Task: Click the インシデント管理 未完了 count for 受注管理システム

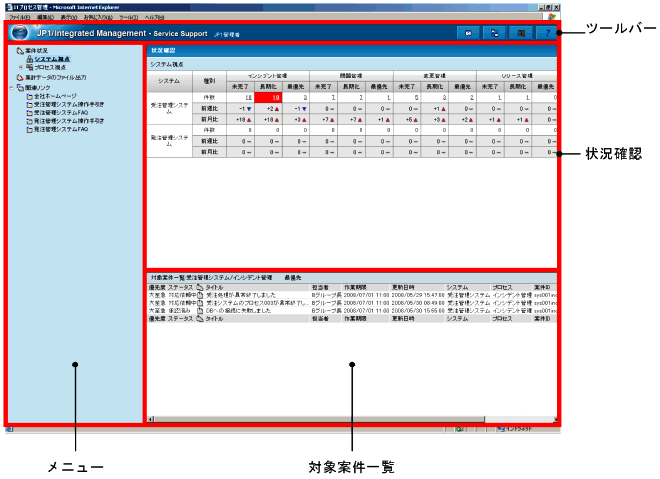Action: pos(240,98)
